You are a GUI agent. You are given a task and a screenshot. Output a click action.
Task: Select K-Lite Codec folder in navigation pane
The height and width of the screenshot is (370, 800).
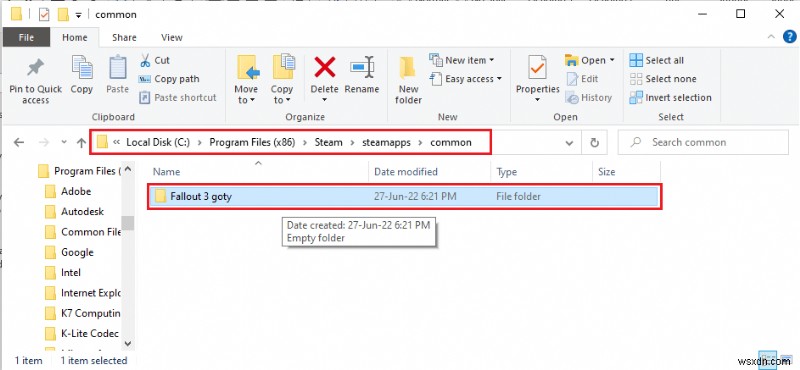[x=82, y=333]
